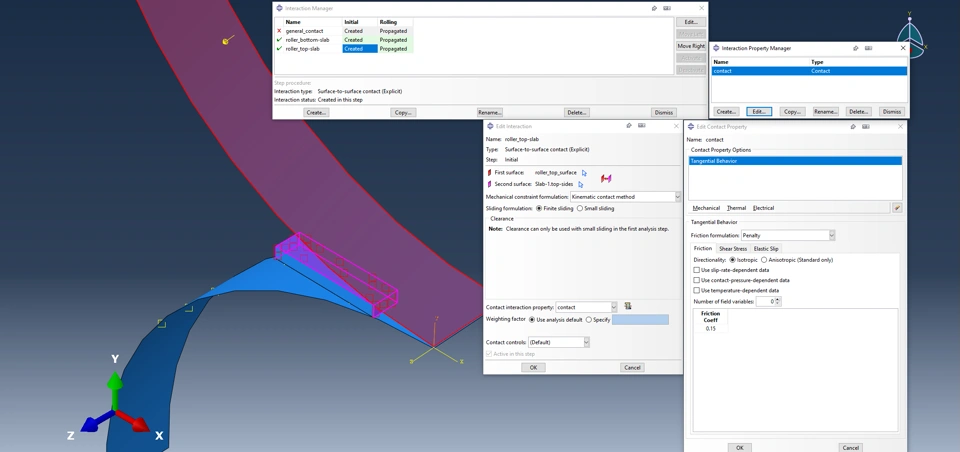Dismiss the Interaction Property Manager
Image resolution: width=960 pixels, height=452 pixels.
pos(891,111)
